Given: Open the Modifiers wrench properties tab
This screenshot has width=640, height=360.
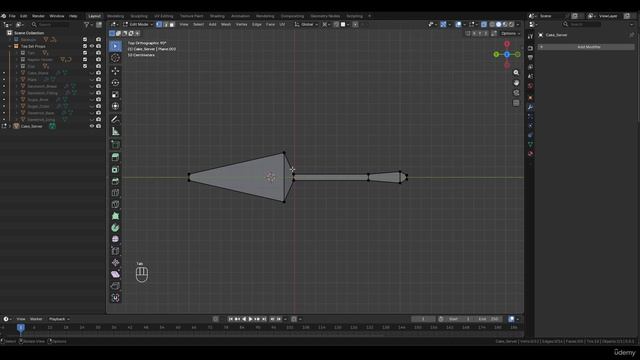Looking at the screenshot, I should [x=530, y=107].
